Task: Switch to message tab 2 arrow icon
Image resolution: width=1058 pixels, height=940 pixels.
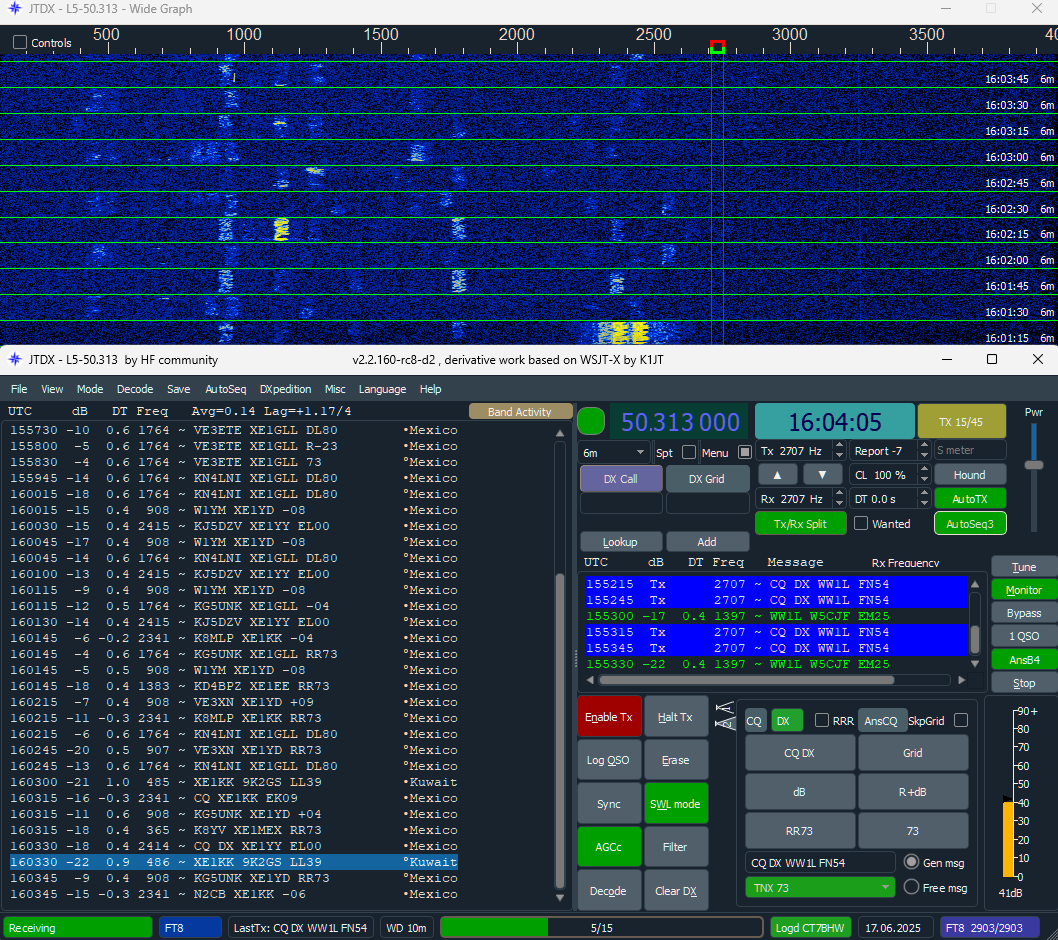Action: (x=725, y=723)
